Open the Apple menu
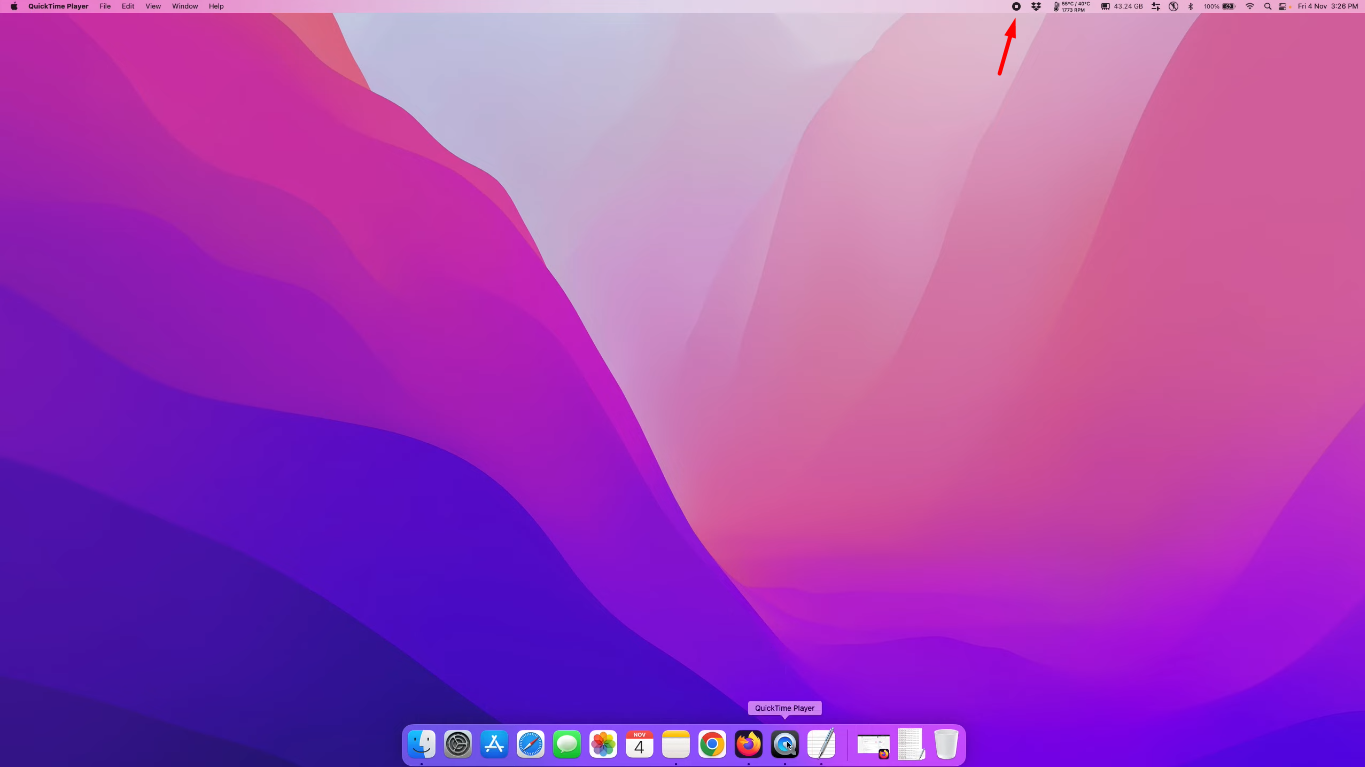The height and width of the screenshot is (767, 1365). 14,6
